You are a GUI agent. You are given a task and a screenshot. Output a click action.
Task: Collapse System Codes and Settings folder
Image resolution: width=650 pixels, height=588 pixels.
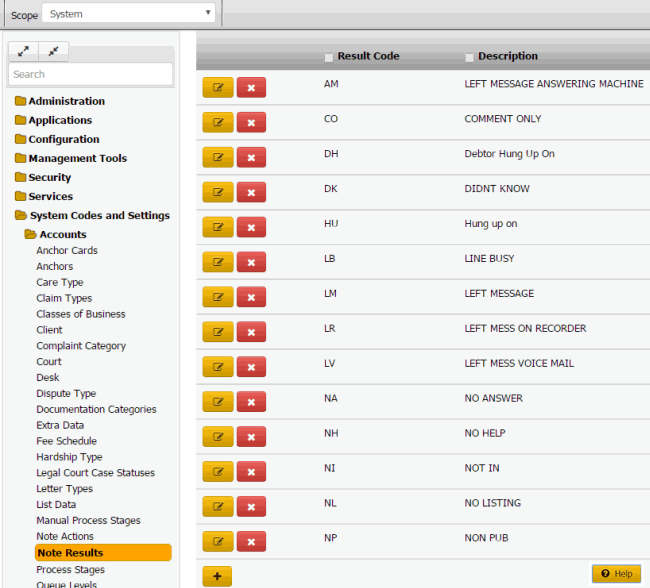99,215
